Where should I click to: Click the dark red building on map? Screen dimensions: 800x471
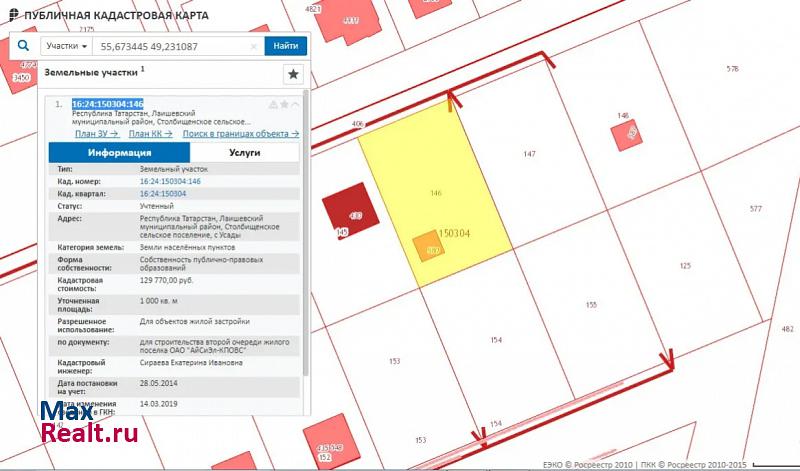click(343, 214)
